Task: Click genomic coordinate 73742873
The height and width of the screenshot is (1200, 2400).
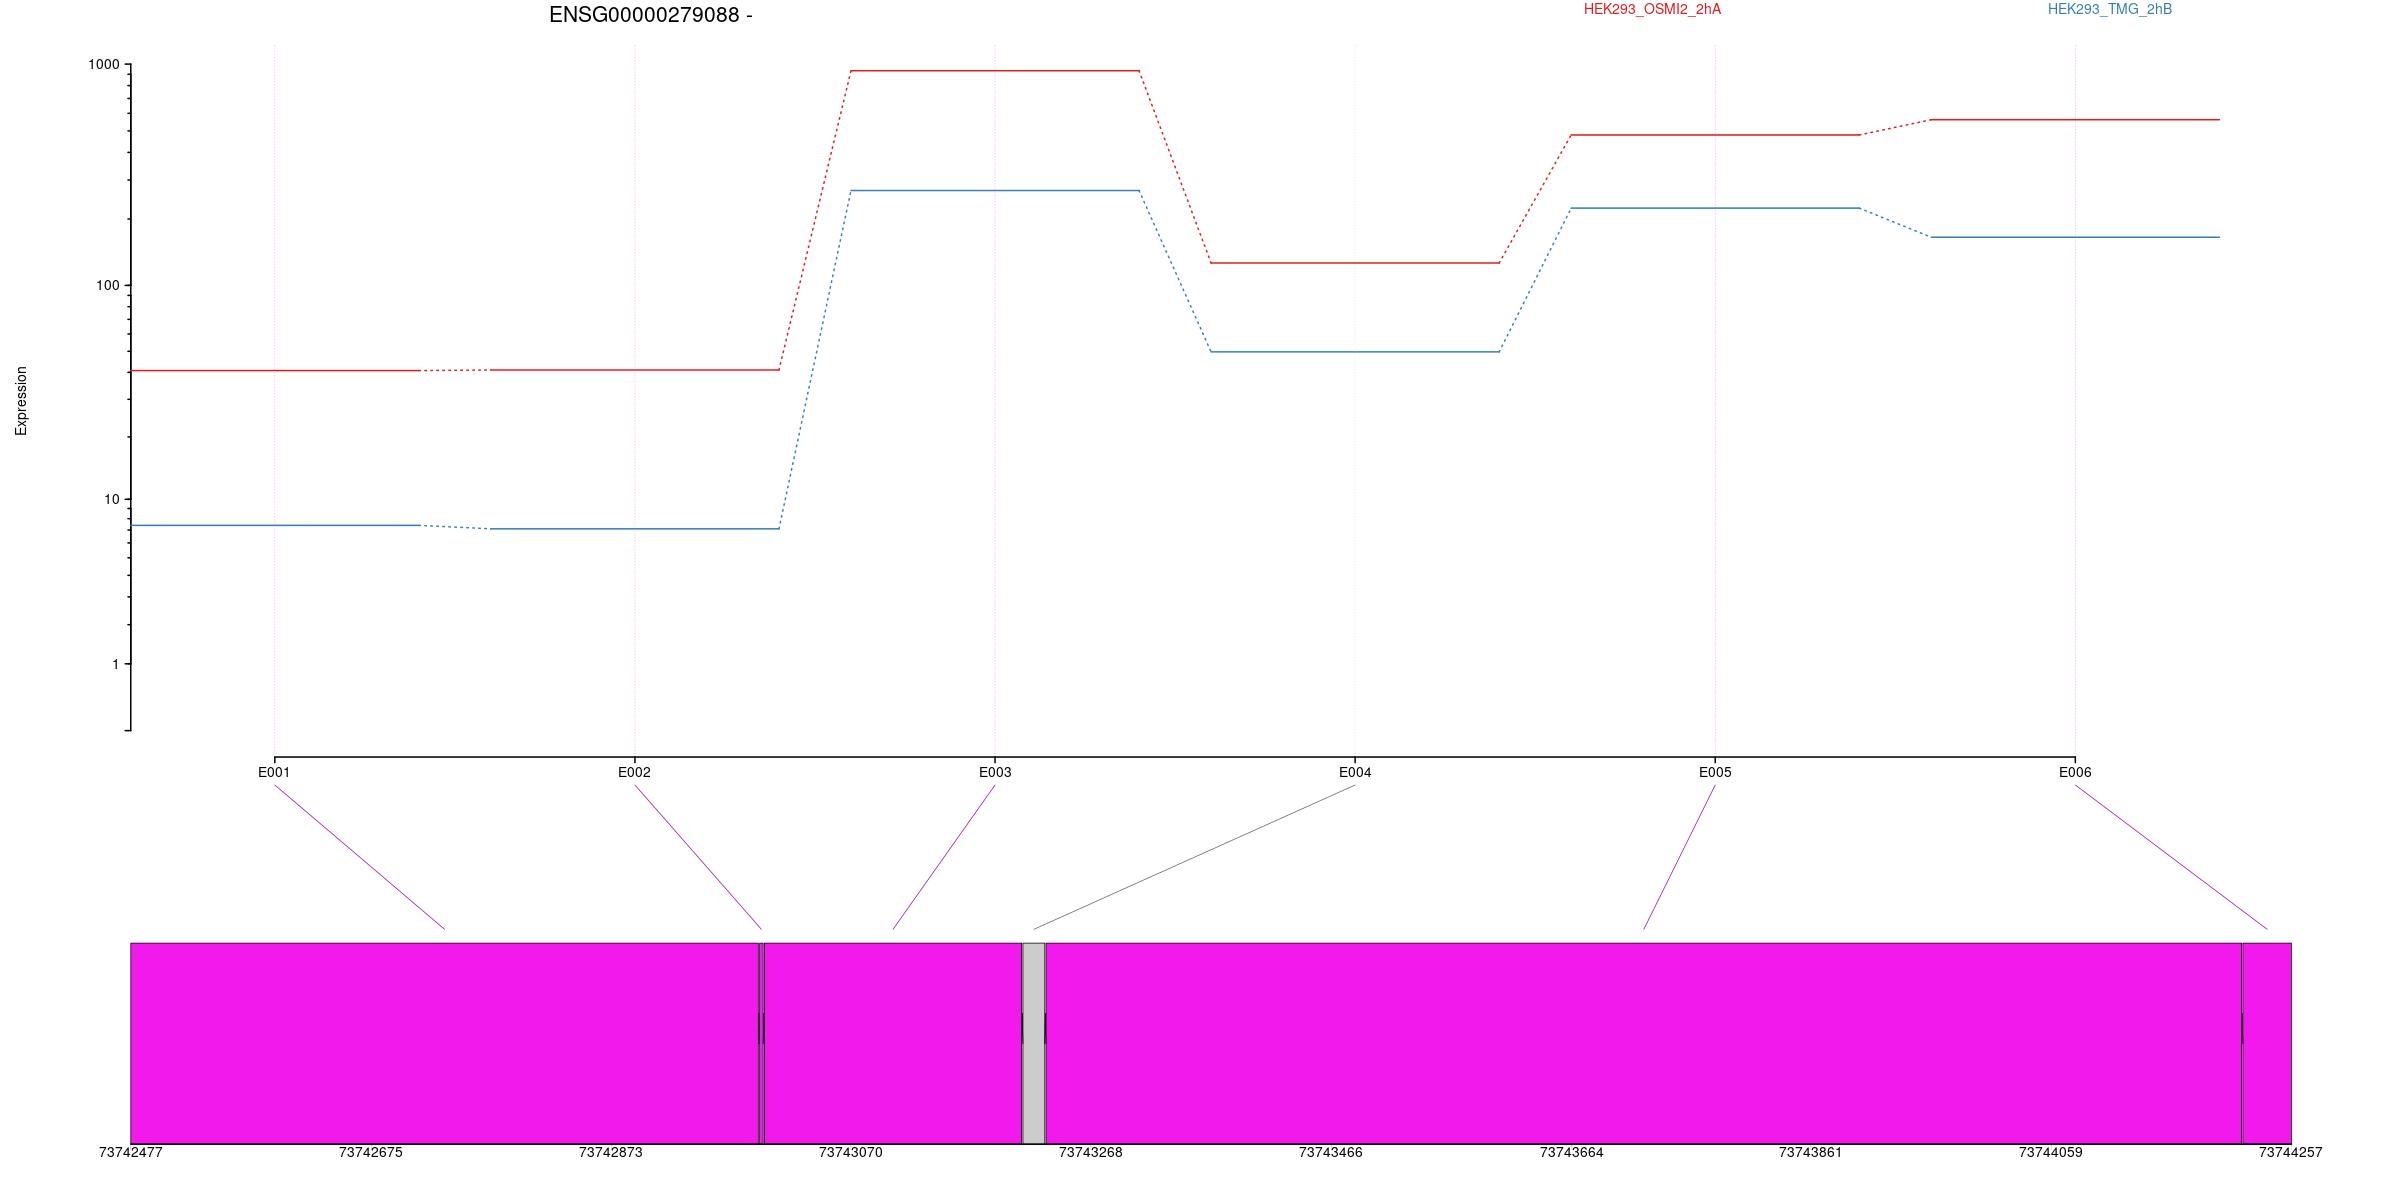Action: (611, 1153)
